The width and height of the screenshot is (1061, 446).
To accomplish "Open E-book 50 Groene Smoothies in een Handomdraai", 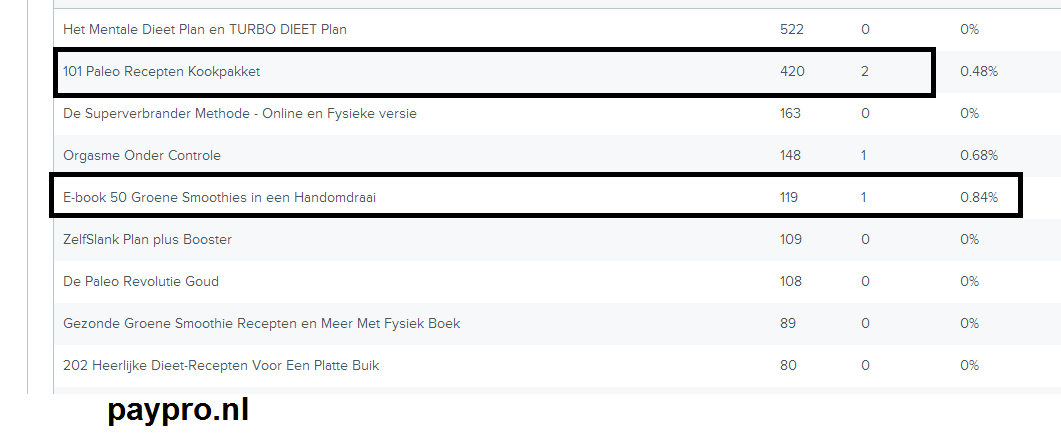I will tap(219, 198).
